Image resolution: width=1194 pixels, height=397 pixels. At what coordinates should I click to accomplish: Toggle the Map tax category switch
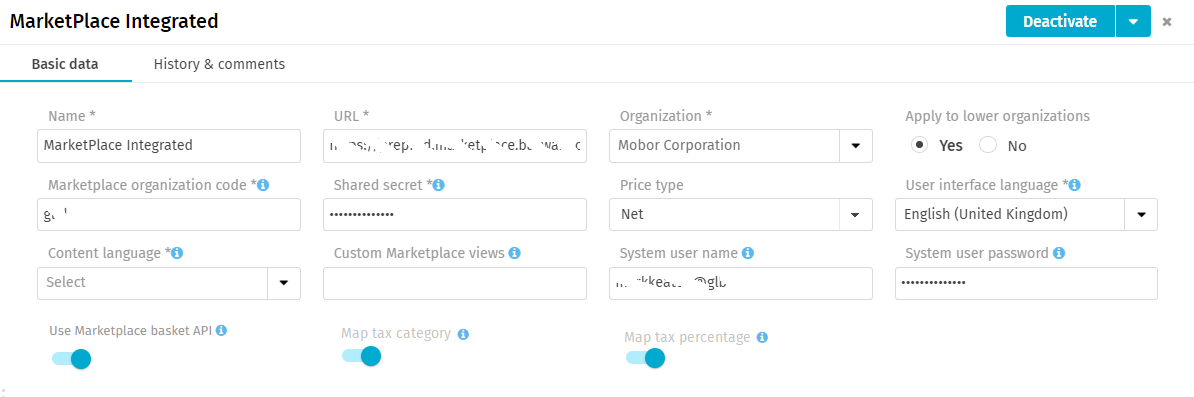click(361, 356)
